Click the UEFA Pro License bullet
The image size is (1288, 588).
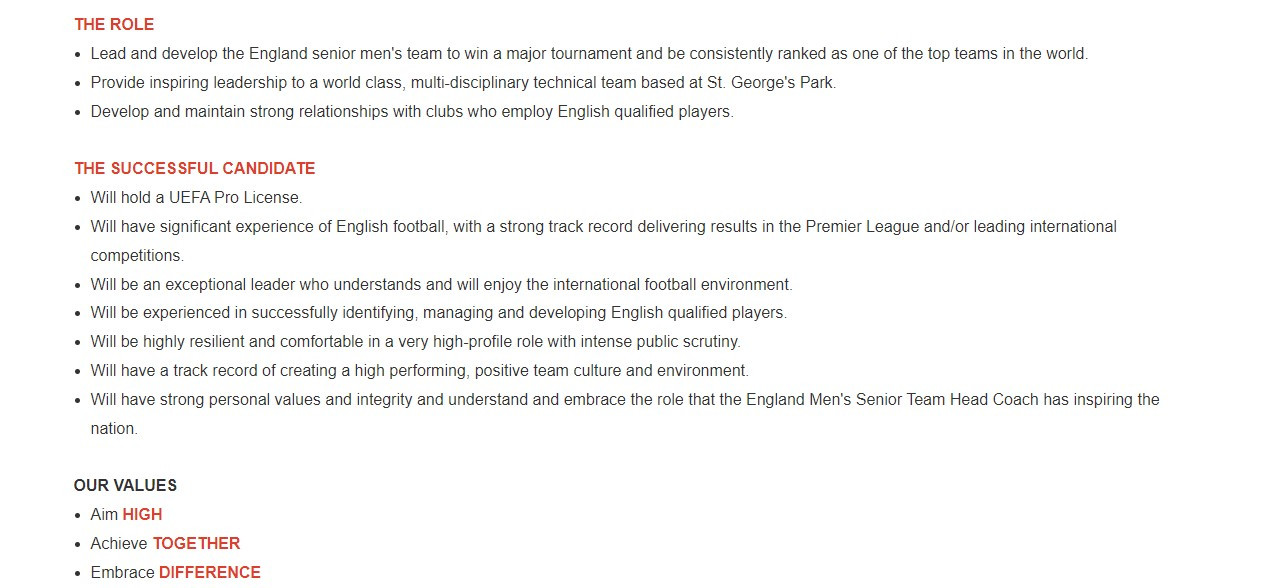click(x=196, y=197)
